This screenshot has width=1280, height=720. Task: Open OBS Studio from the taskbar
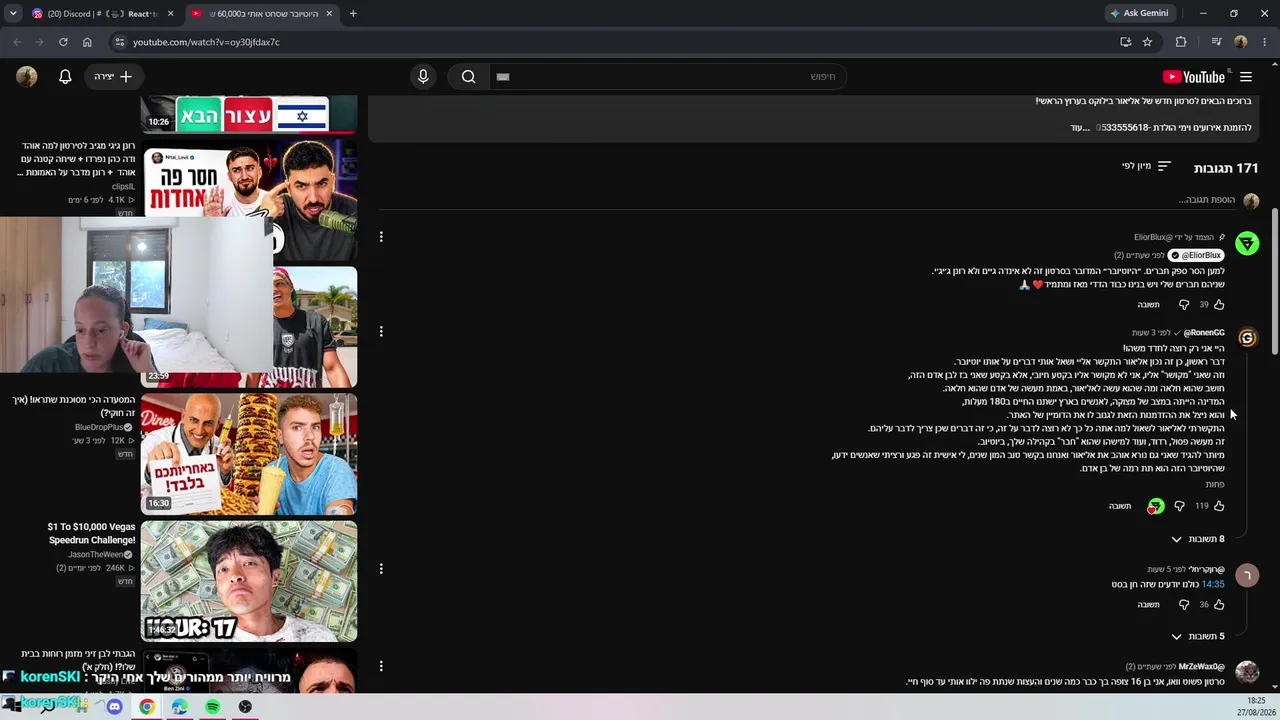(245, 707)
